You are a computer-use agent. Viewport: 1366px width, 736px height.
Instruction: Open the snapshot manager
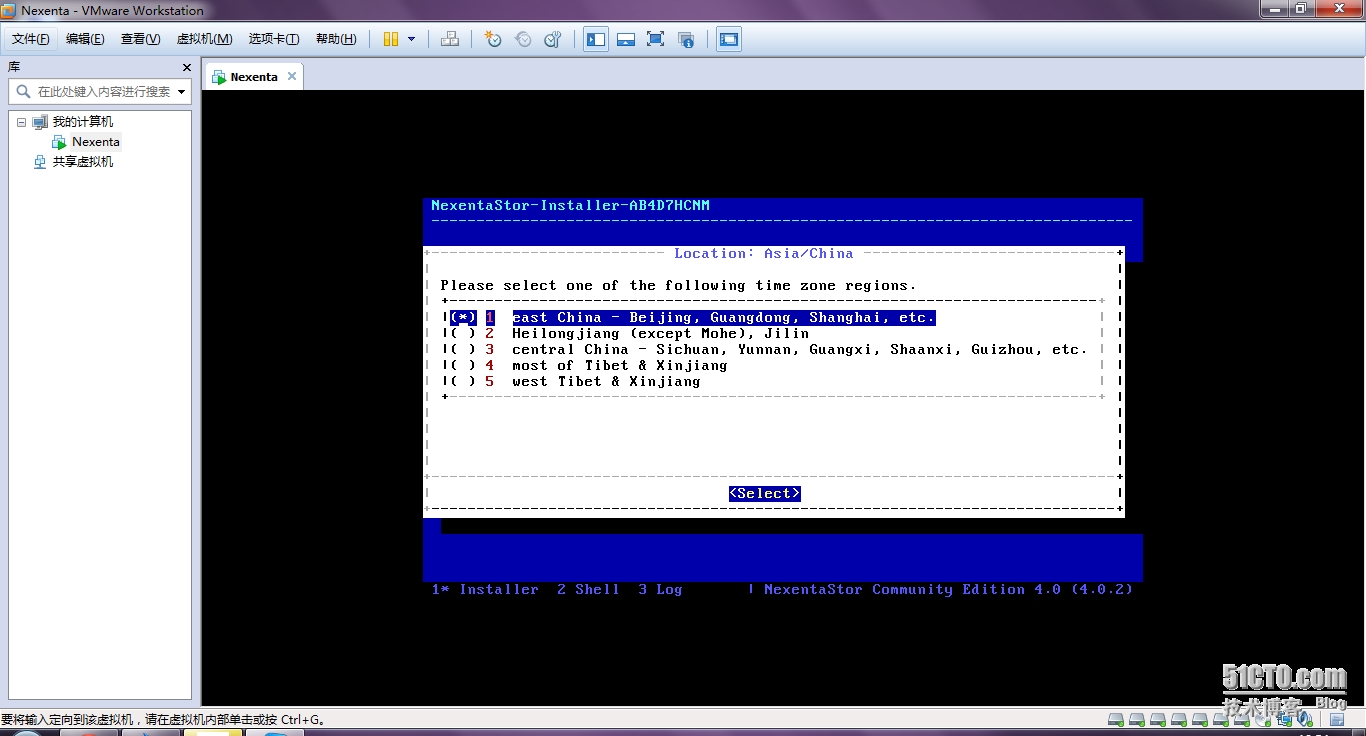(x=553, y=39)
